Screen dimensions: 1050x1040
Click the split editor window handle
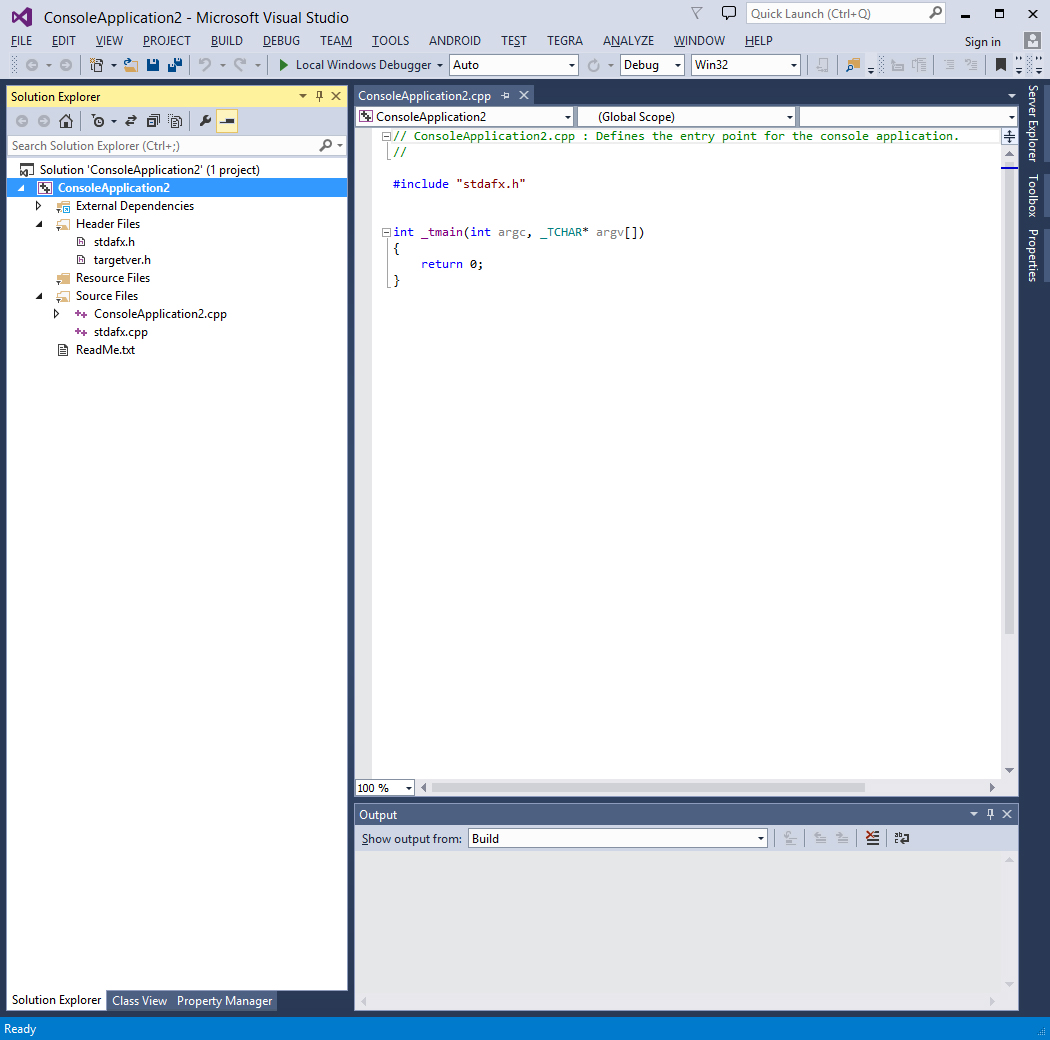point(1009,137)
